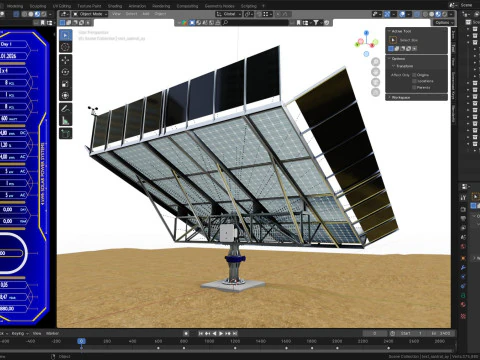Open the editor type button in viewport header
This screenshot has height=360, width=480.
point(64,14)
